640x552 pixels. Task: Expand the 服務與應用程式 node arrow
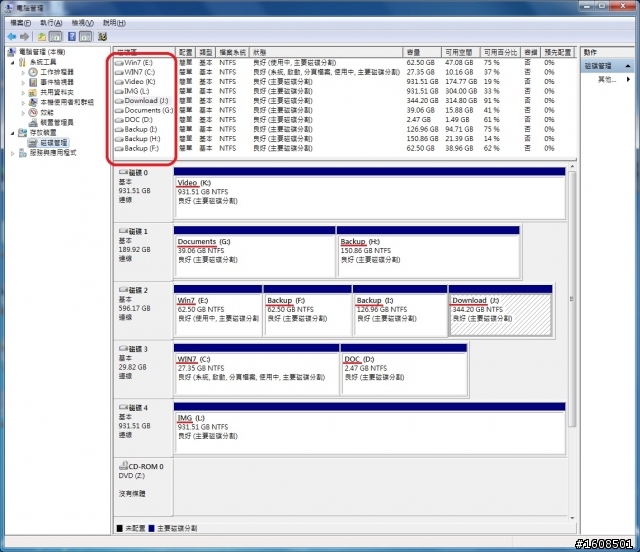click(x=13, y=154)
